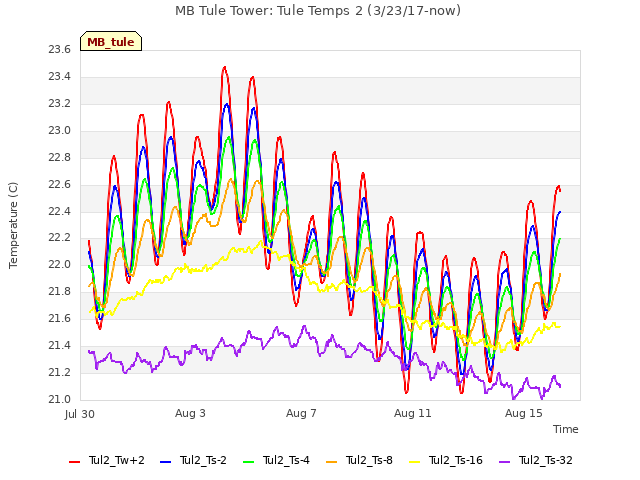
Task: Click the 21.4 y-axis tick label
Action: (60, 345)
